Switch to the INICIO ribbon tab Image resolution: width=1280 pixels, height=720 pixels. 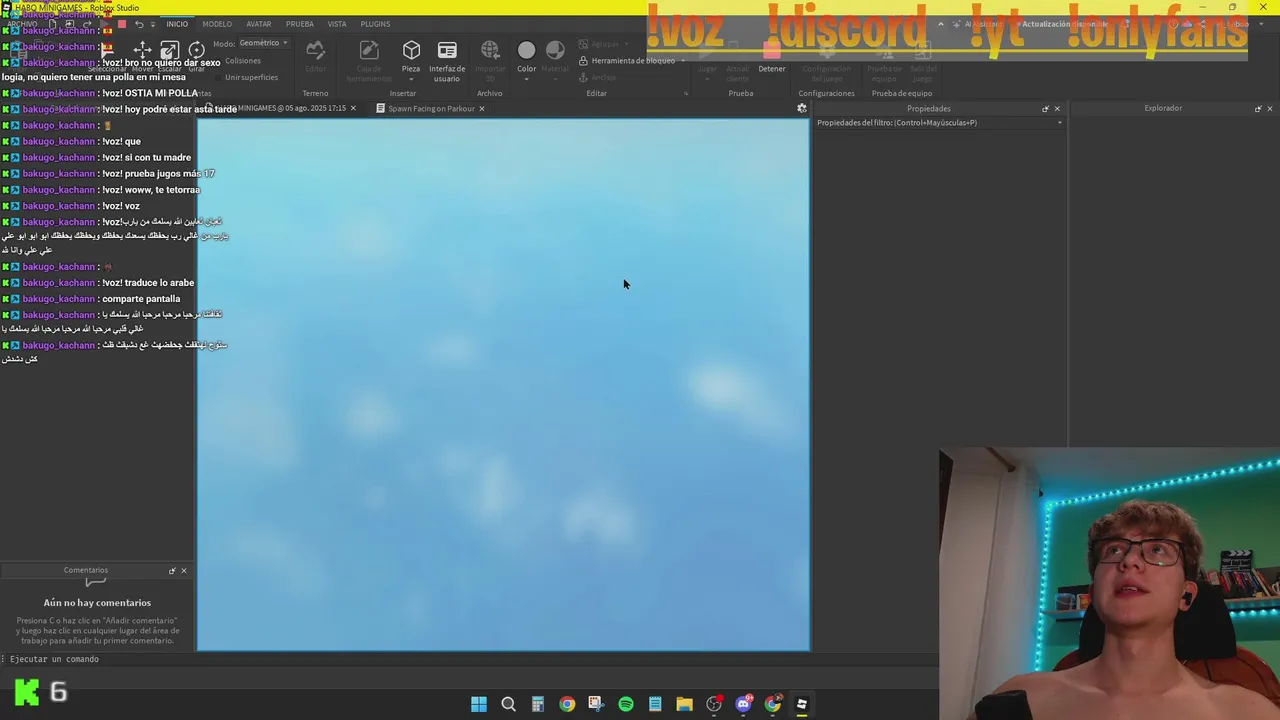(x=177, y=24)
